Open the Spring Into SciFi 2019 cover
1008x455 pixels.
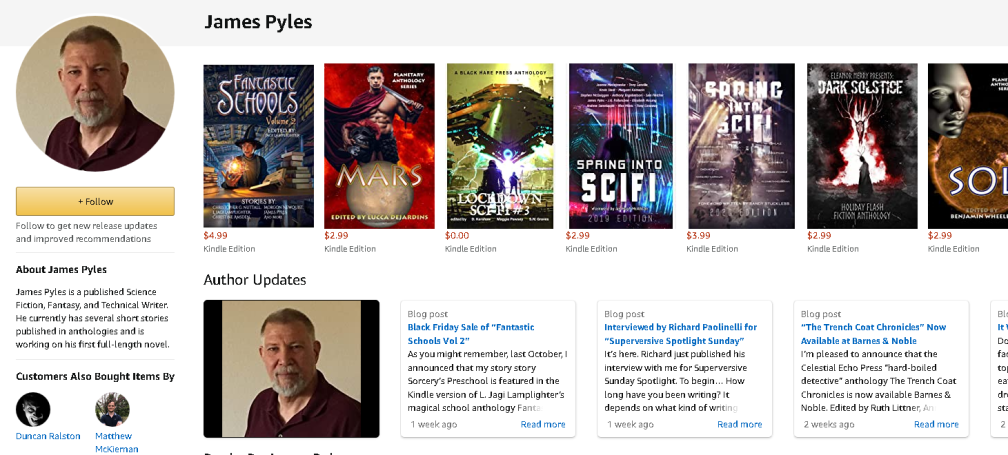[x=621, y=146]
